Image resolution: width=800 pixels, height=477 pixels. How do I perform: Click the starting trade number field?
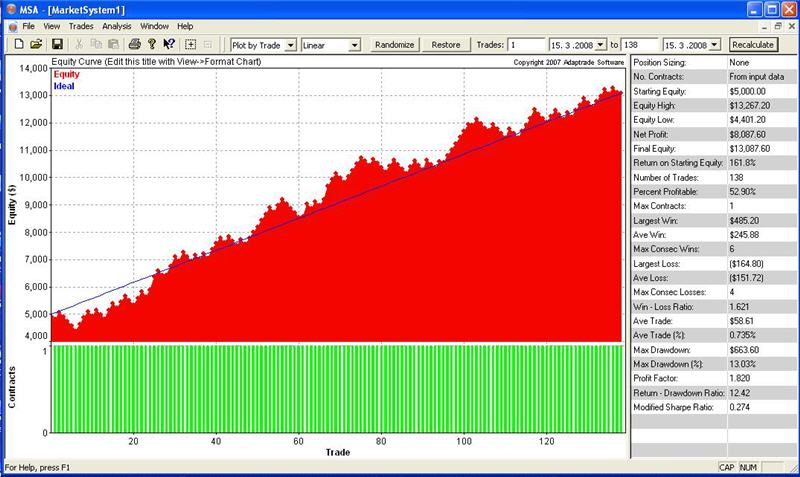click(x=527, y=45)
